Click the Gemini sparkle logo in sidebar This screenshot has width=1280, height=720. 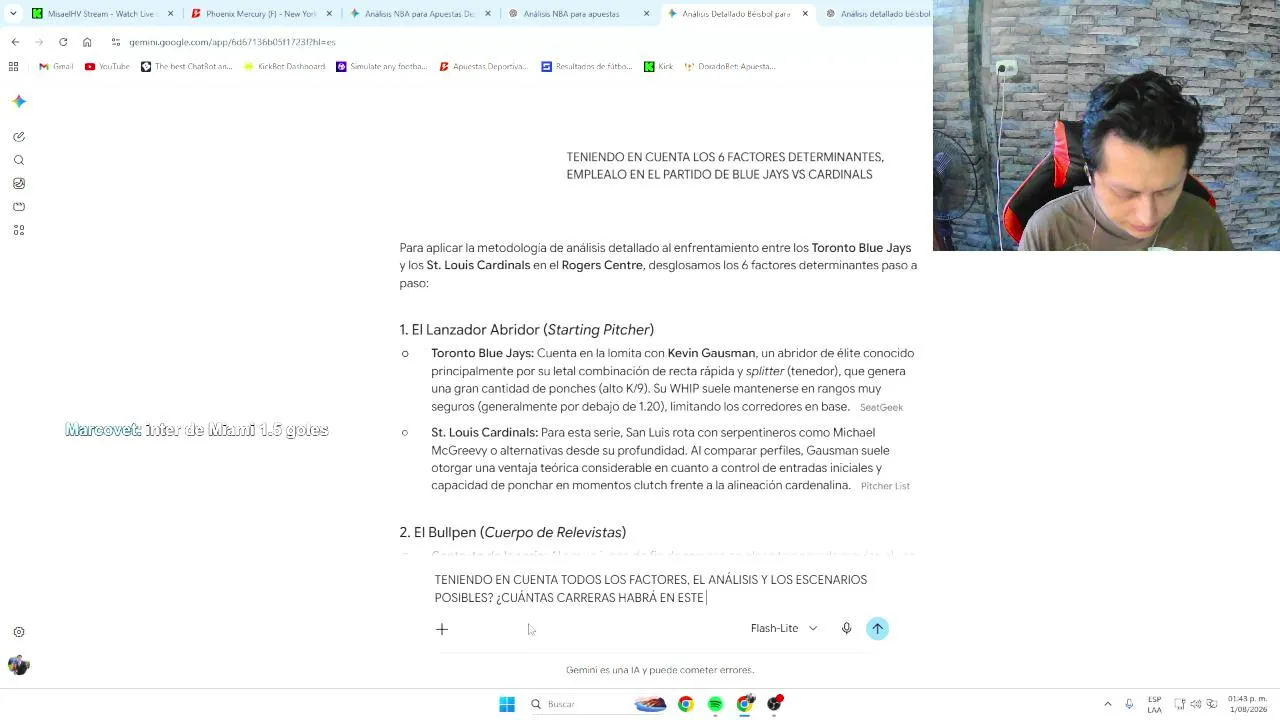[x=19, y=101]
